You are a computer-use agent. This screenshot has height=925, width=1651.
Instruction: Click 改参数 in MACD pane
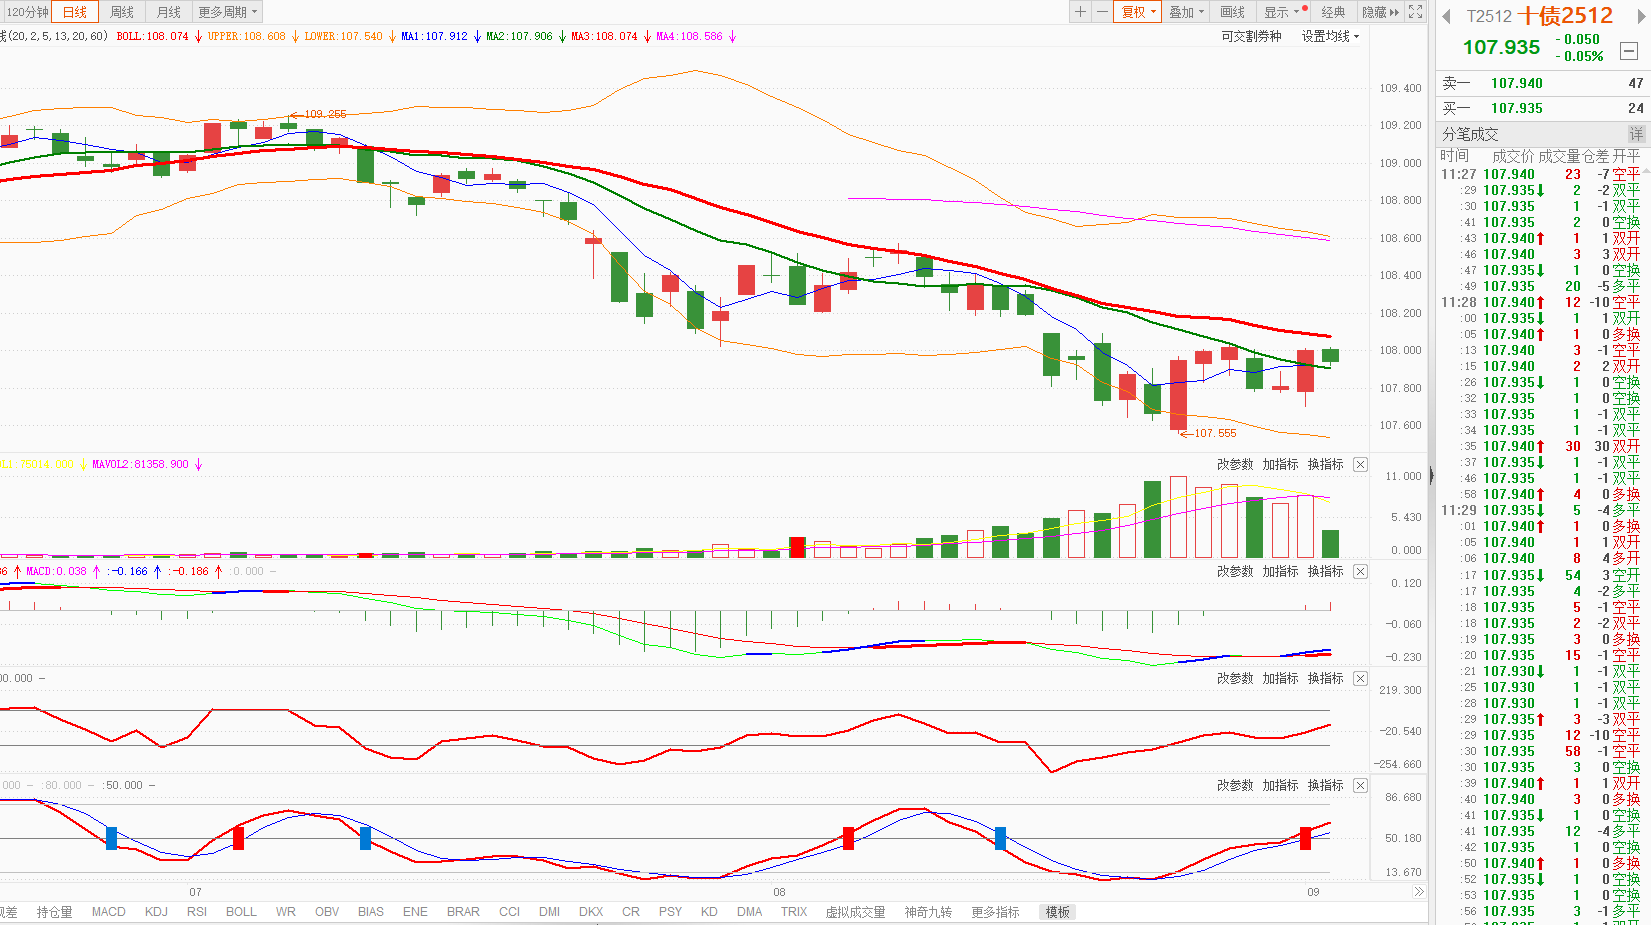click(1235, 572)
